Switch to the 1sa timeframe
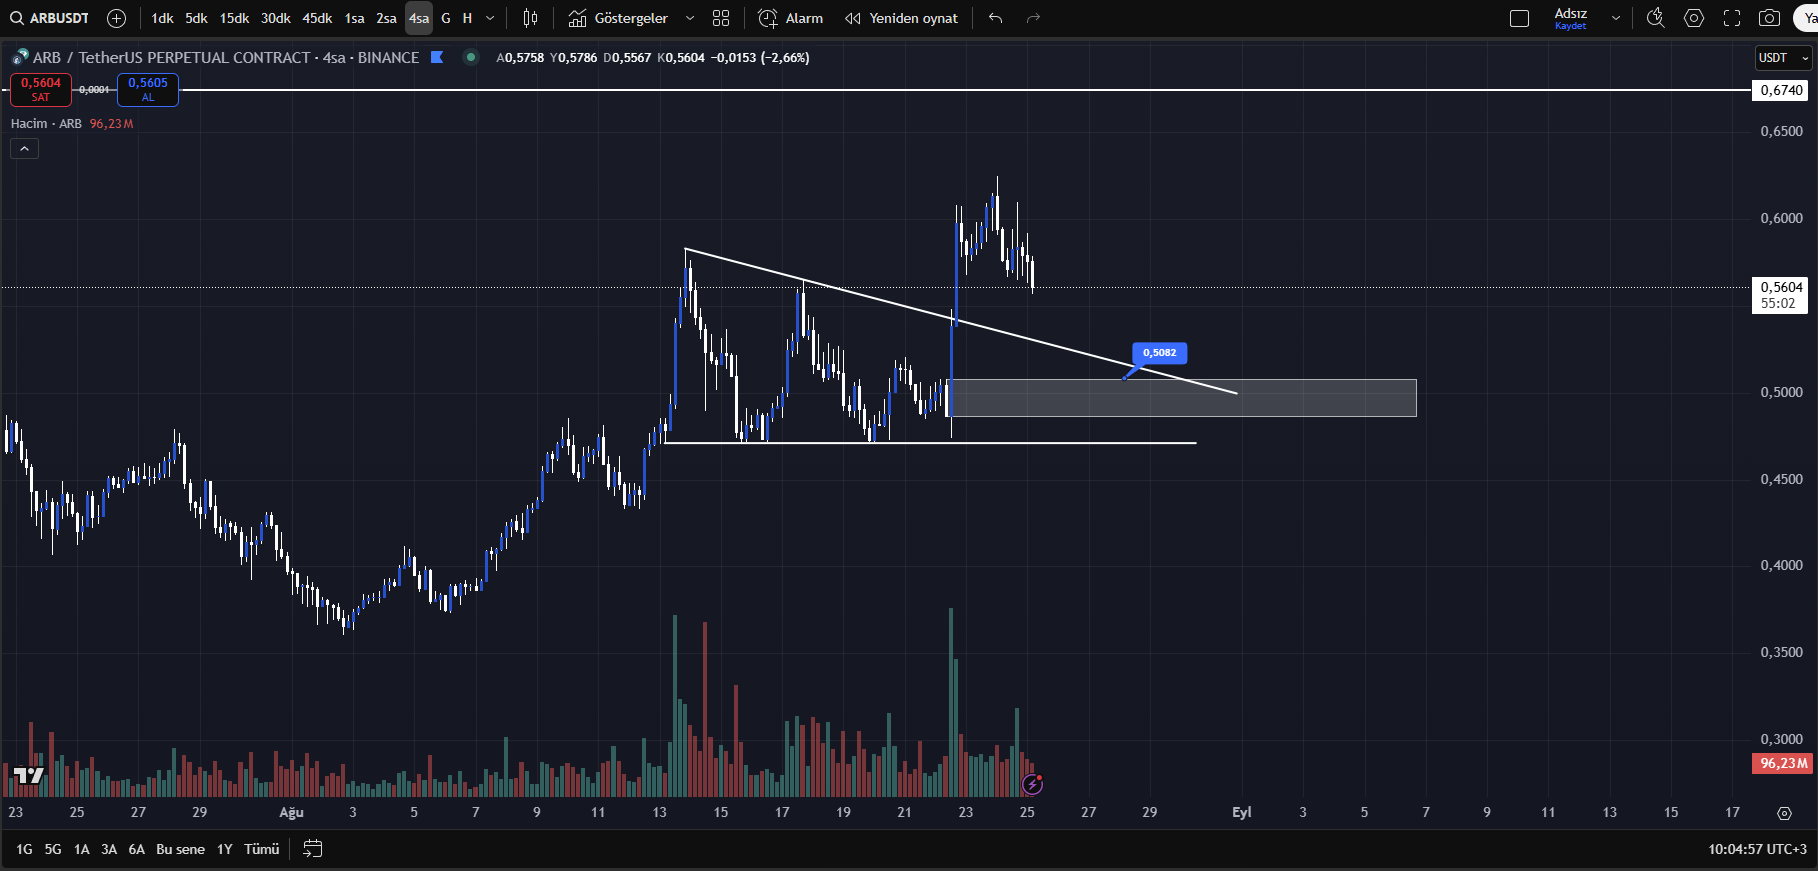The image size is (1818, 871). pyautogui.click(x=354, y=18)
